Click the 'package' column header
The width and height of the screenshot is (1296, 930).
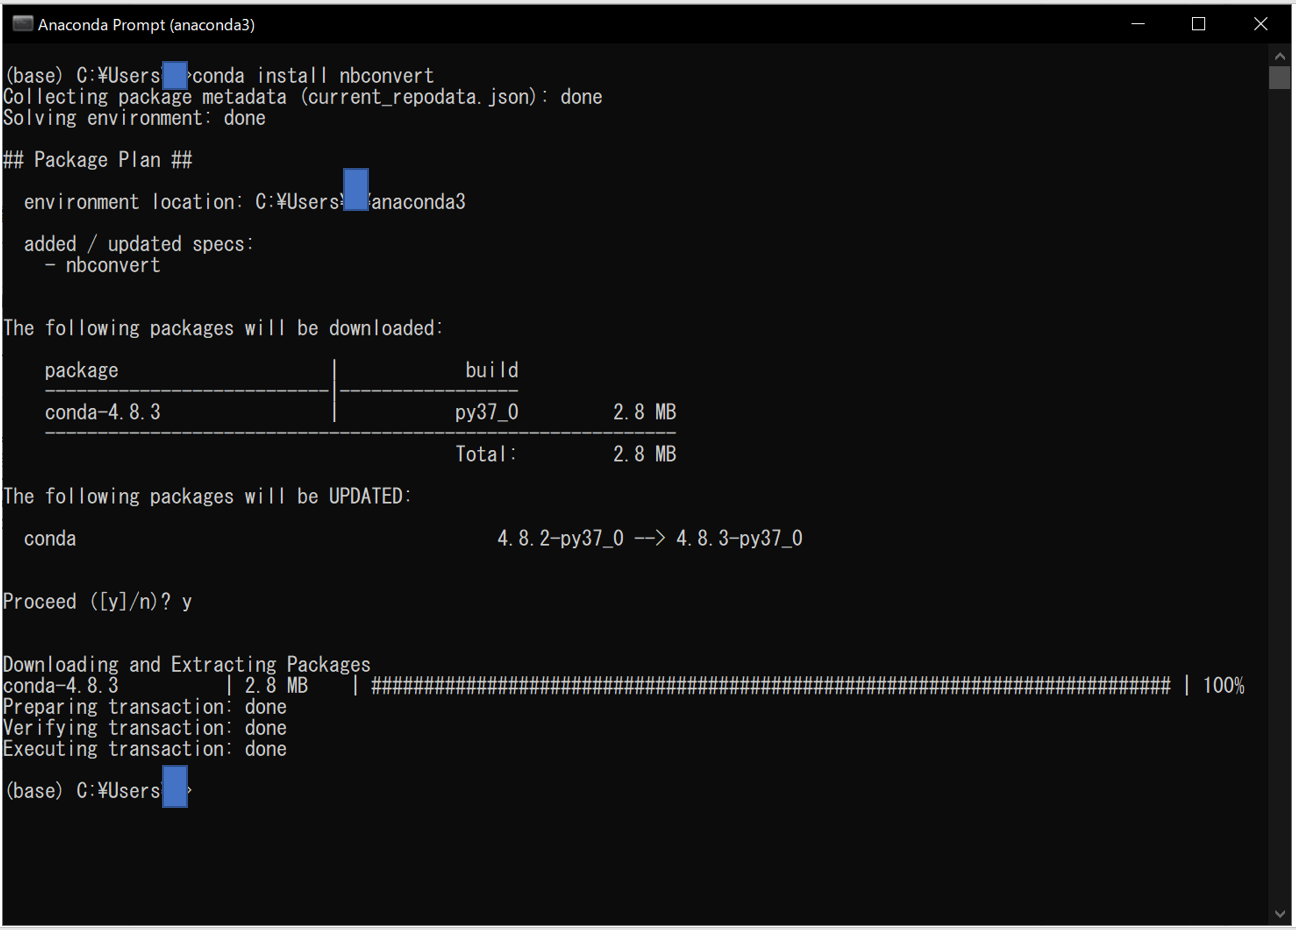tap(82, 370)
